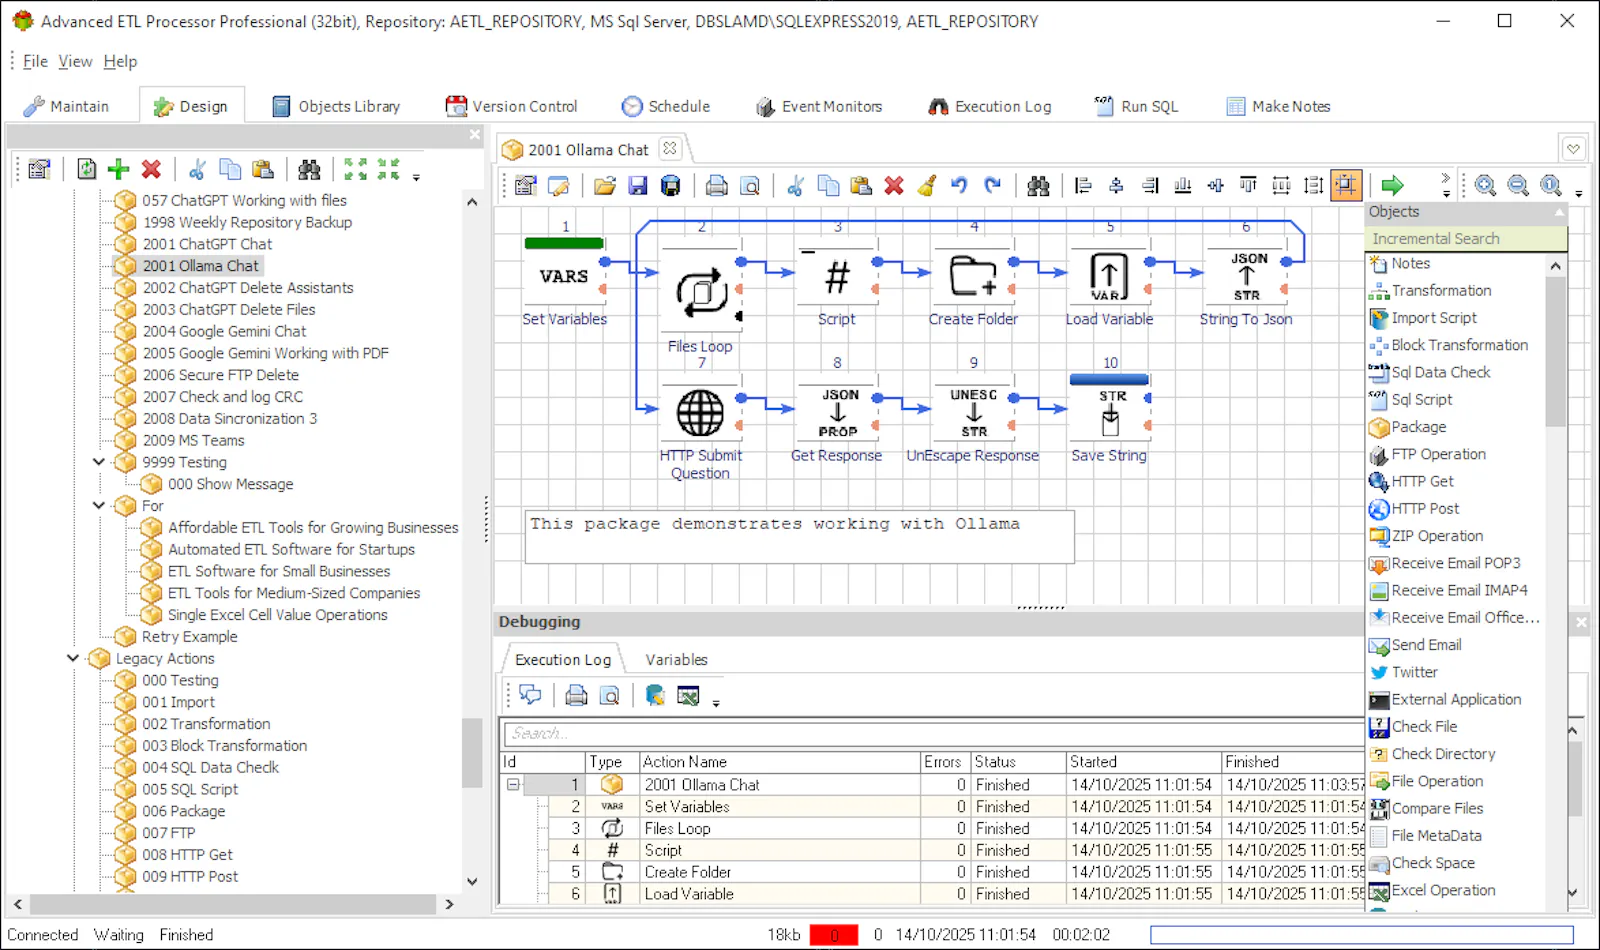The height and width of the screenshot is (950, 1600).
Task: Click speech bubbles icon in execution log toolbar
Action: [x=530, y=695]
